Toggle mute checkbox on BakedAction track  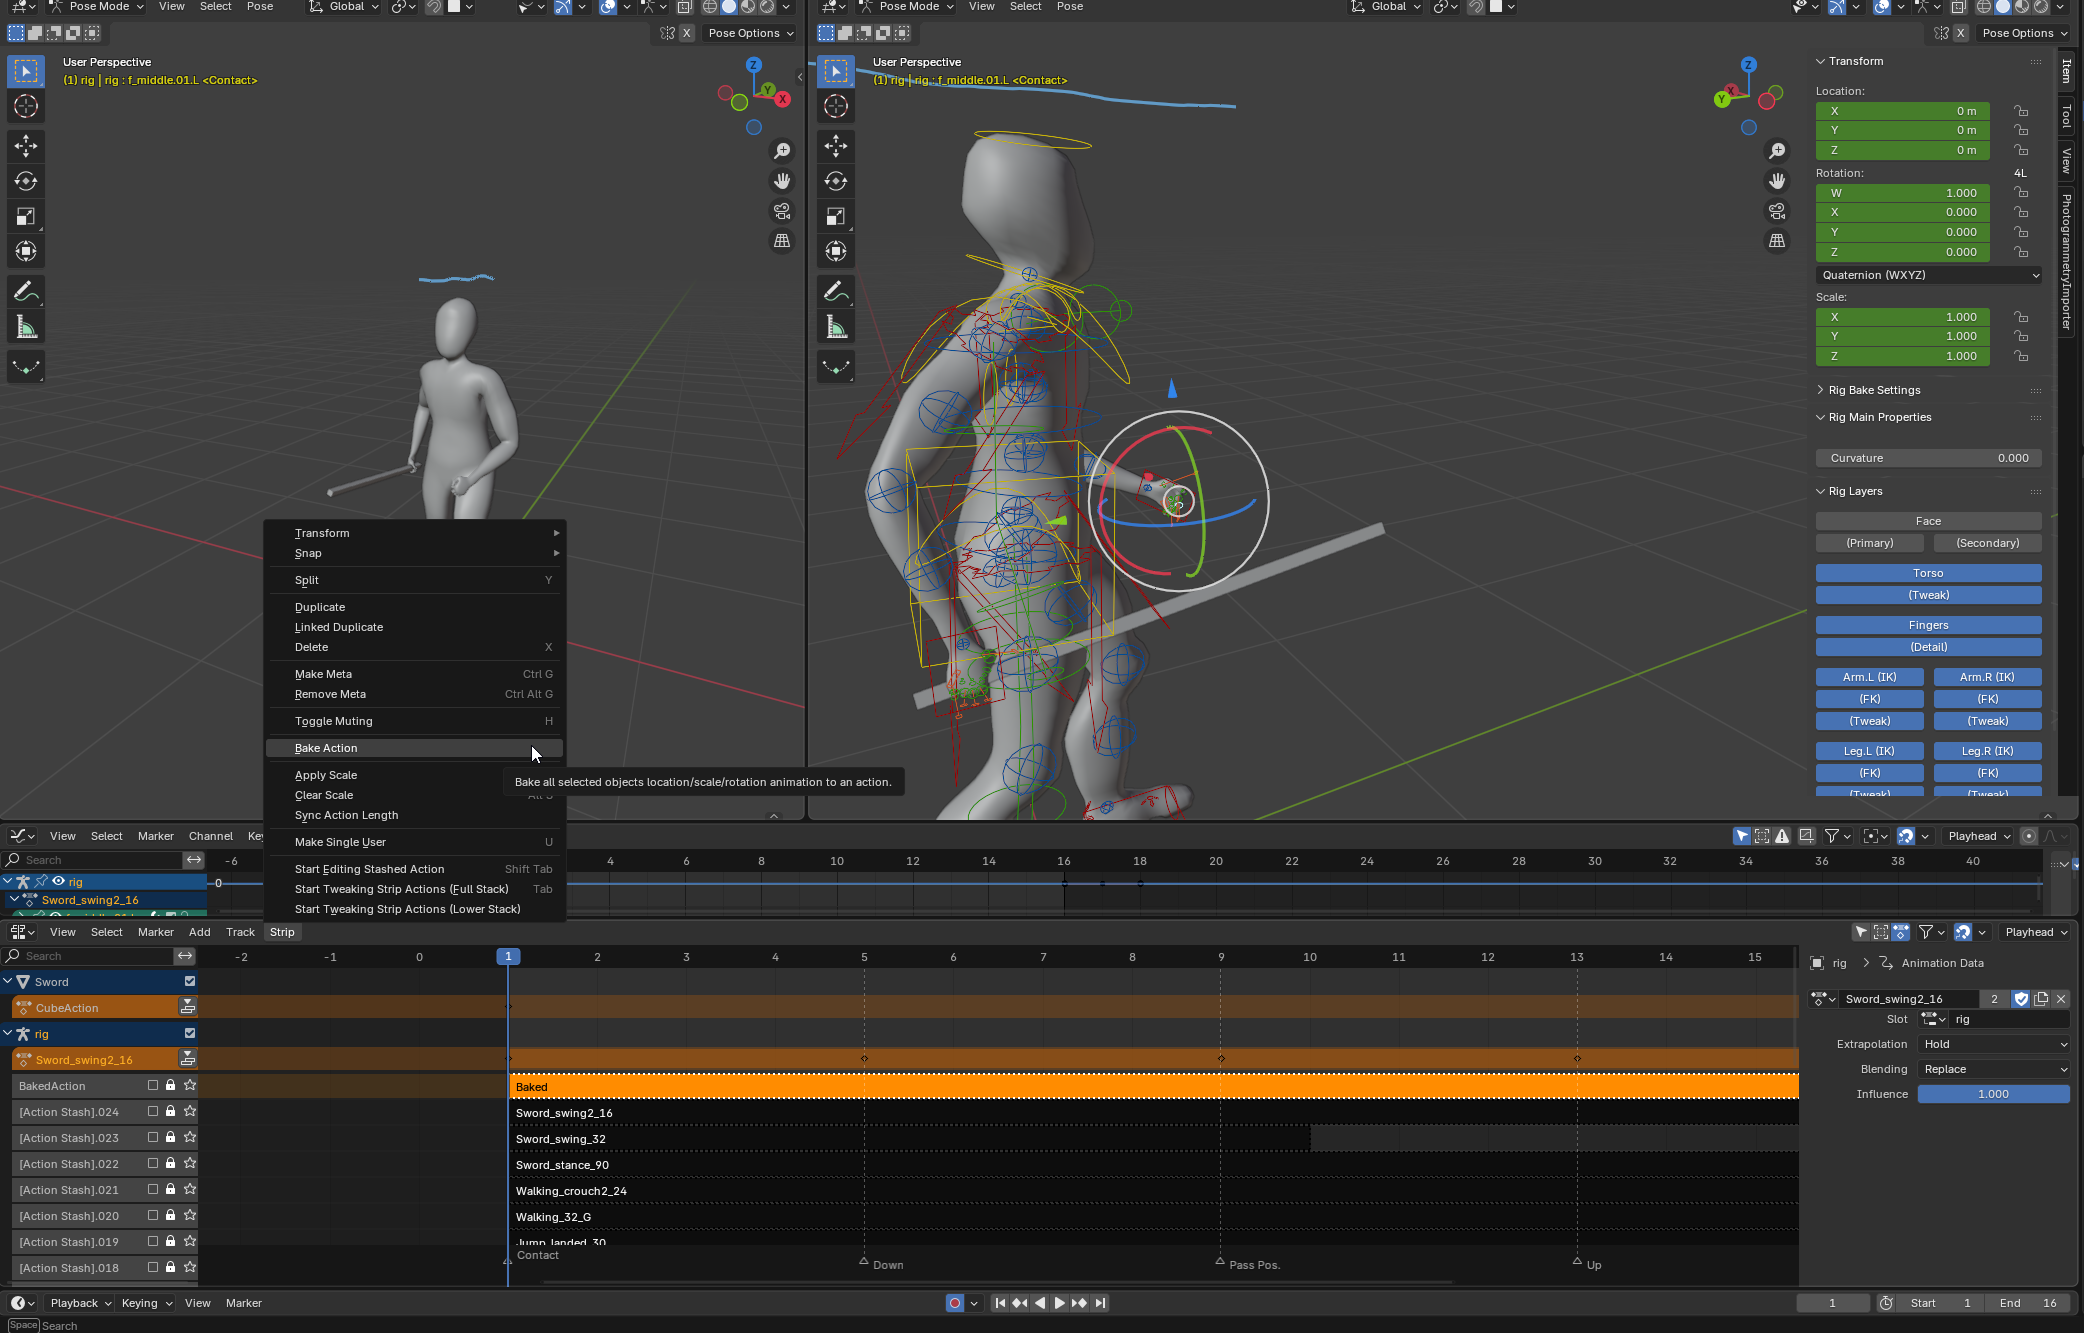tap(153, 1085)
